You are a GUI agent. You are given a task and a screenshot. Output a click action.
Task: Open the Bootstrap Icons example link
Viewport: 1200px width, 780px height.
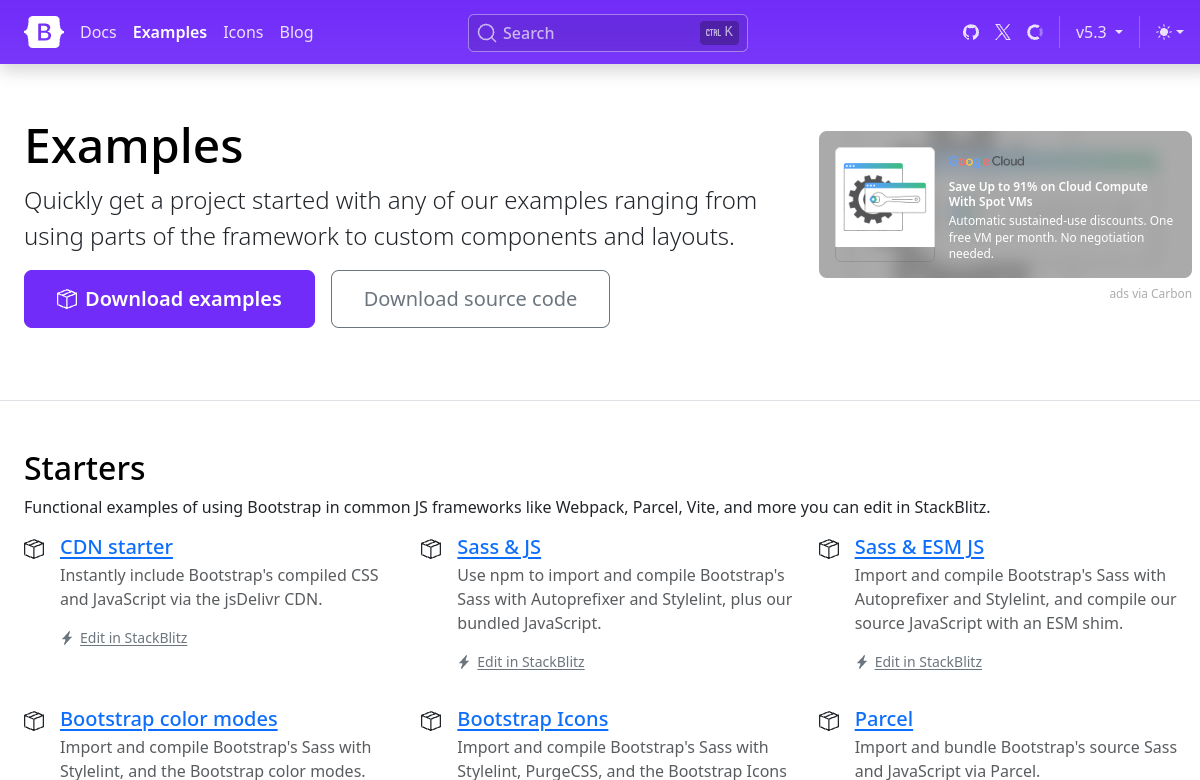click(x=533, y=719)
